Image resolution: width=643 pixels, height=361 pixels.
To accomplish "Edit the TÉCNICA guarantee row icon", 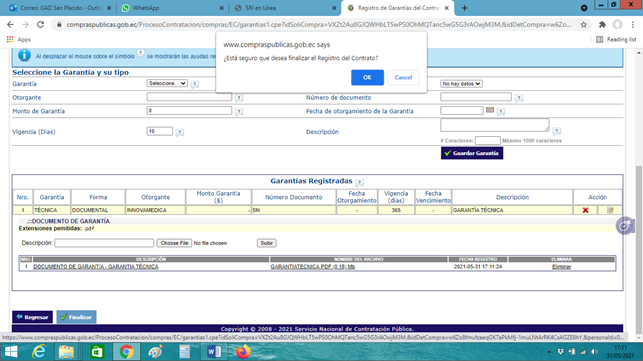I will click(610, 210).
